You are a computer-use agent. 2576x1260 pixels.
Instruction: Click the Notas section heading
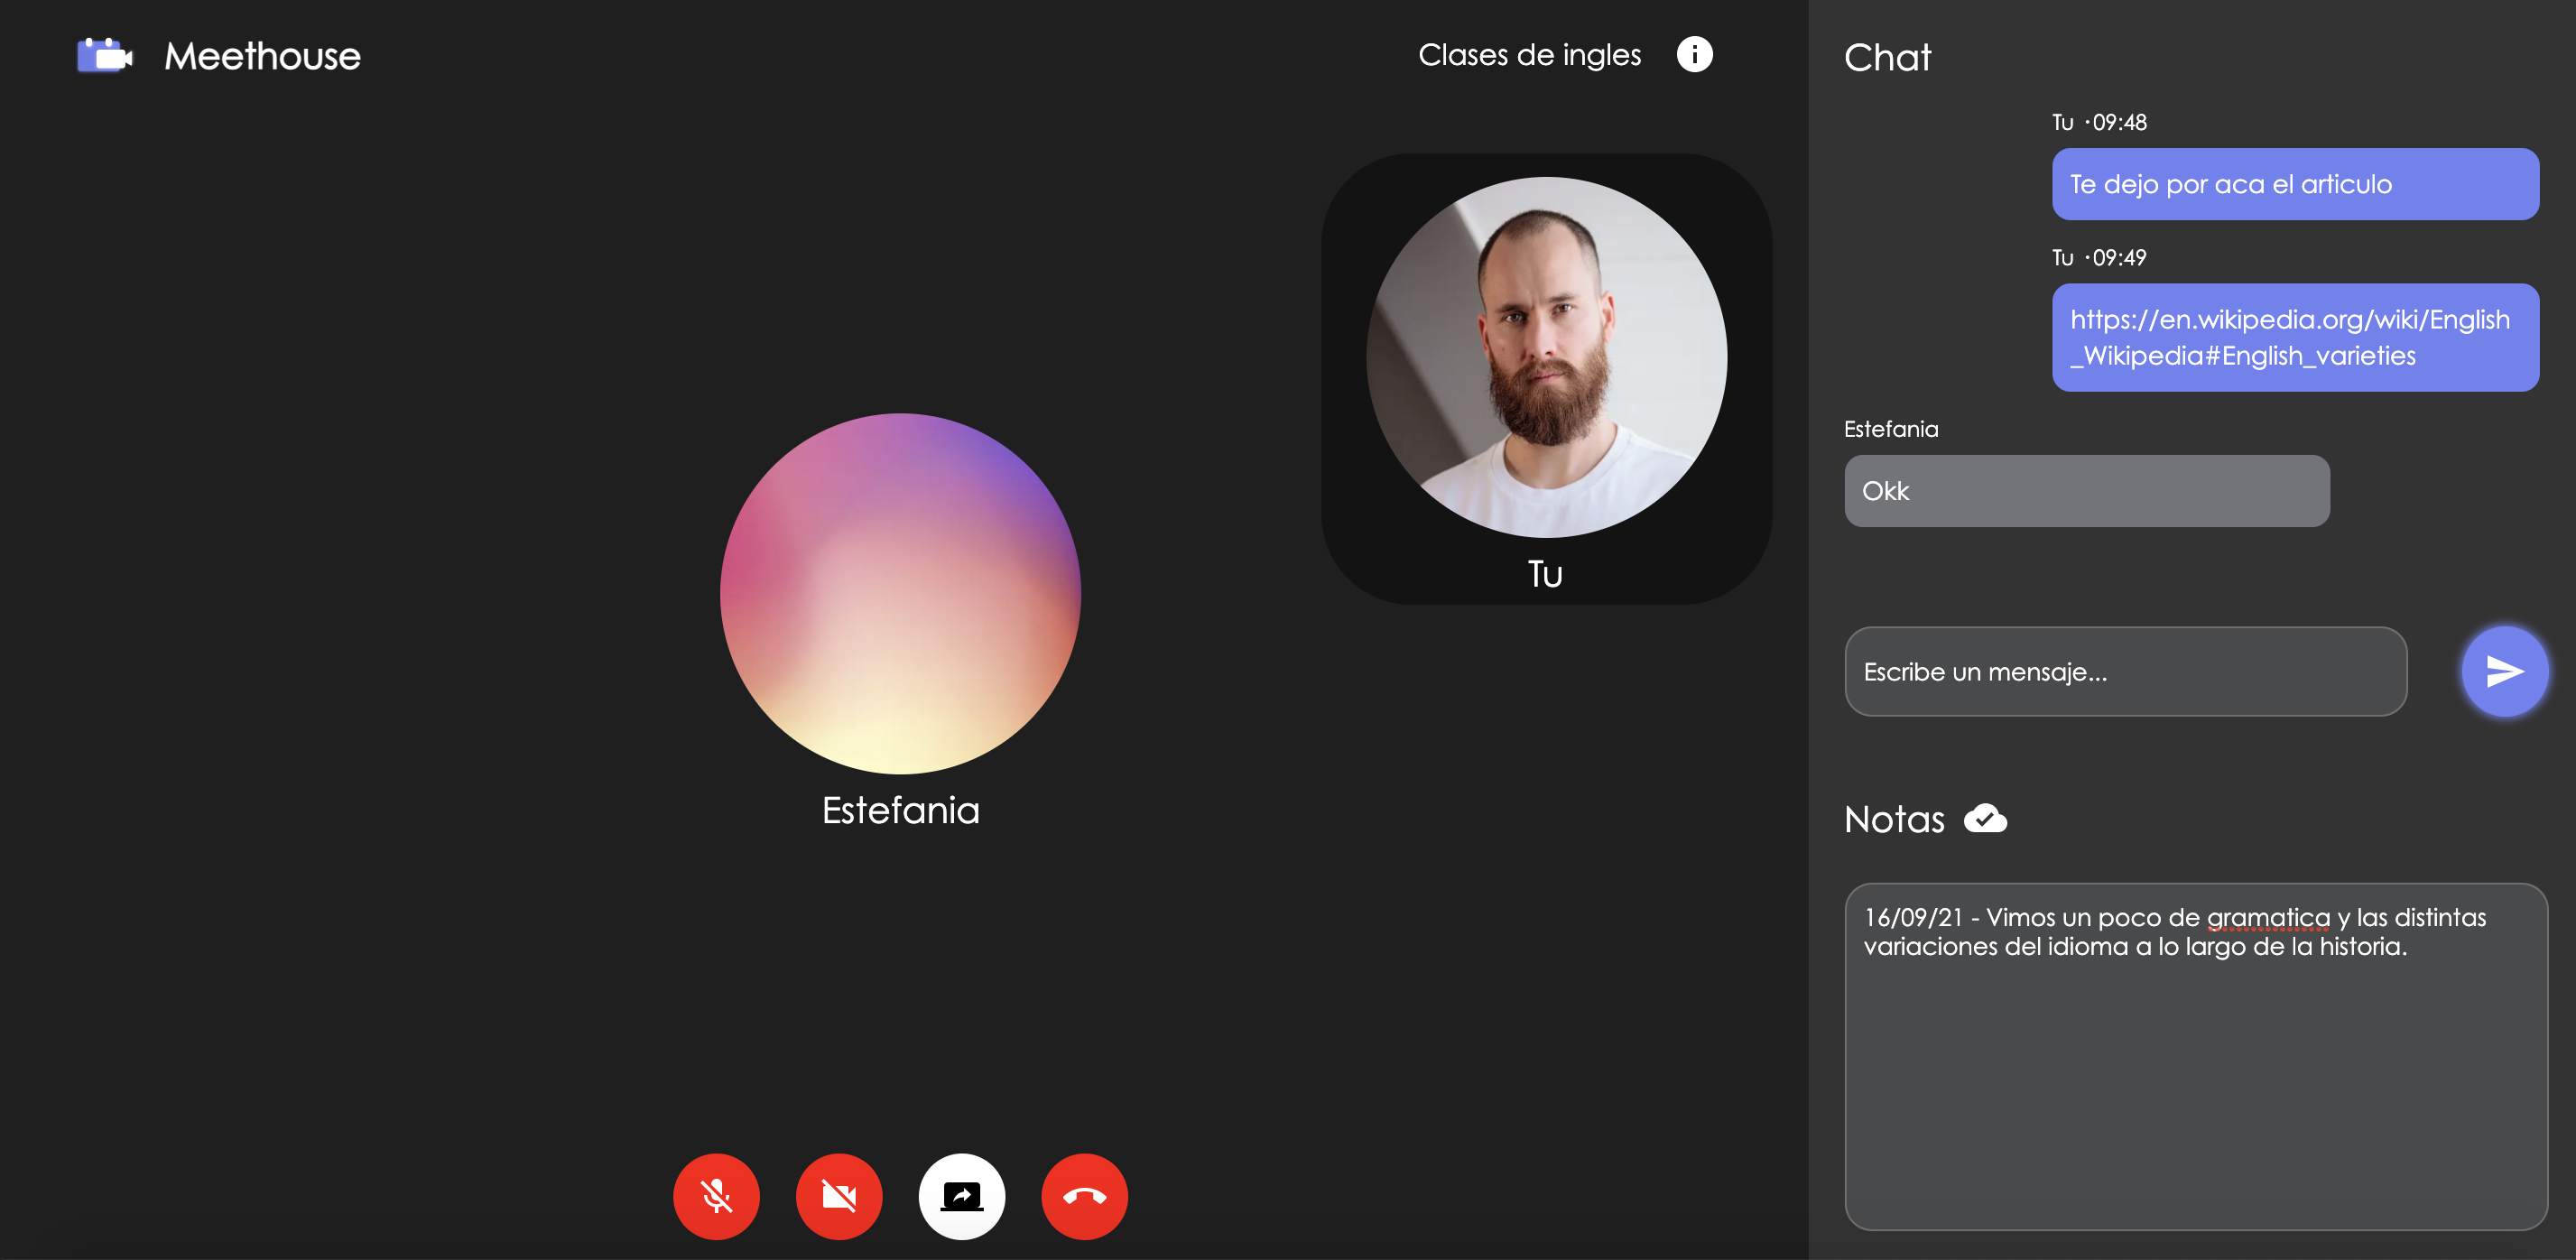click(1894, 819)
